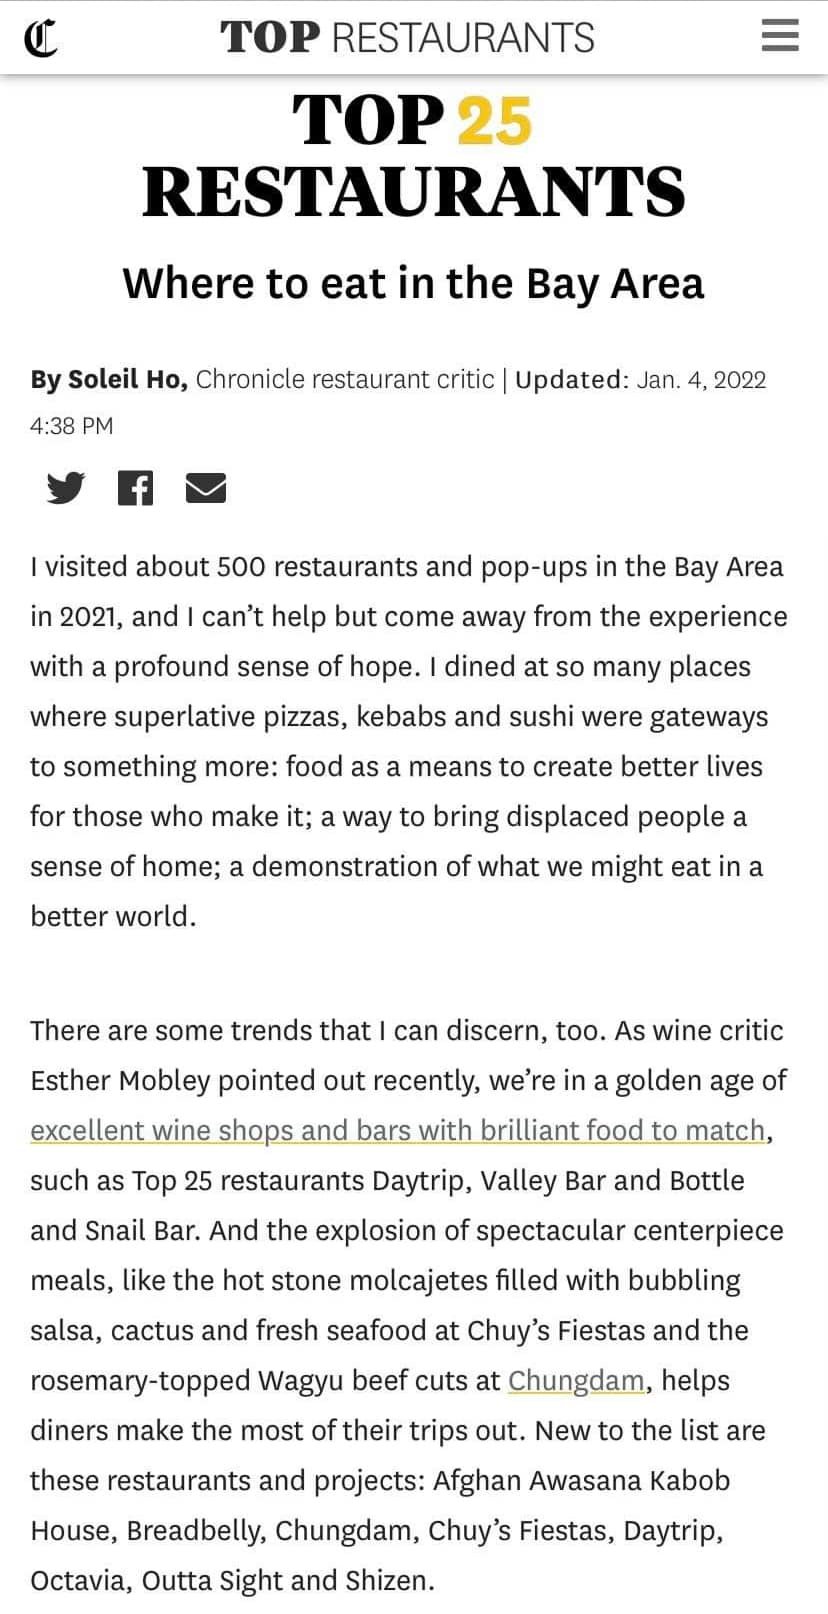
Task: Click the TOP RESTAURANTS header title
Action: pos(407,38)
